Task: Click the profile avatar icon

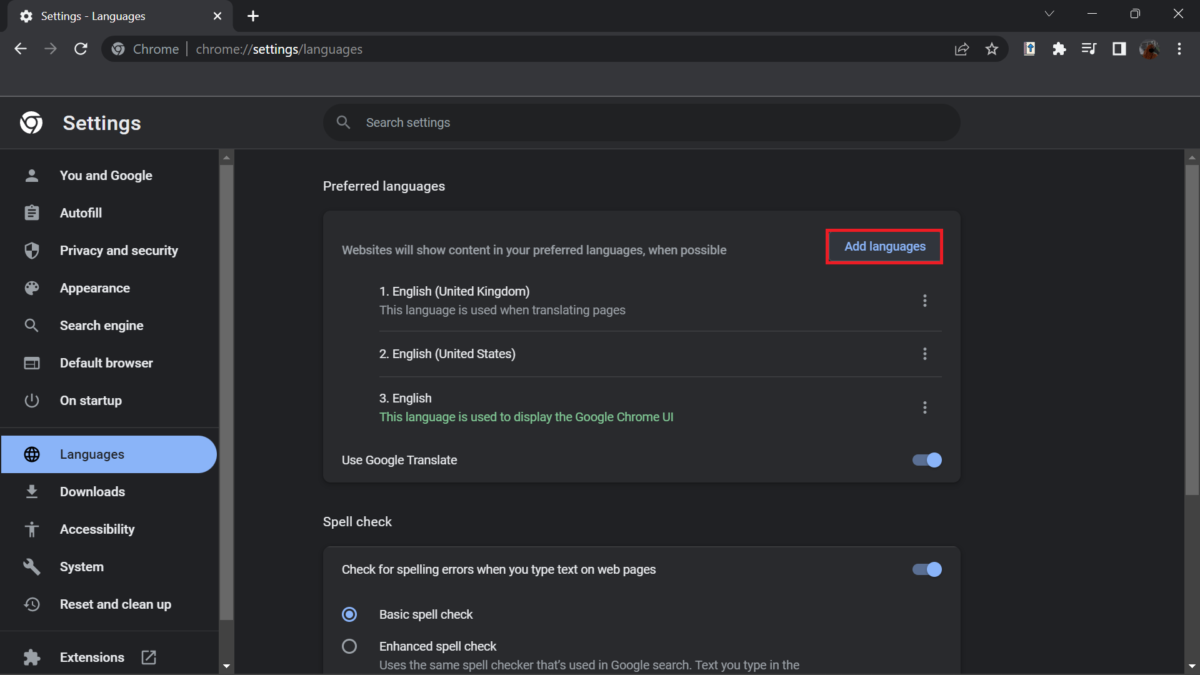Action: tap(1149, 49)
